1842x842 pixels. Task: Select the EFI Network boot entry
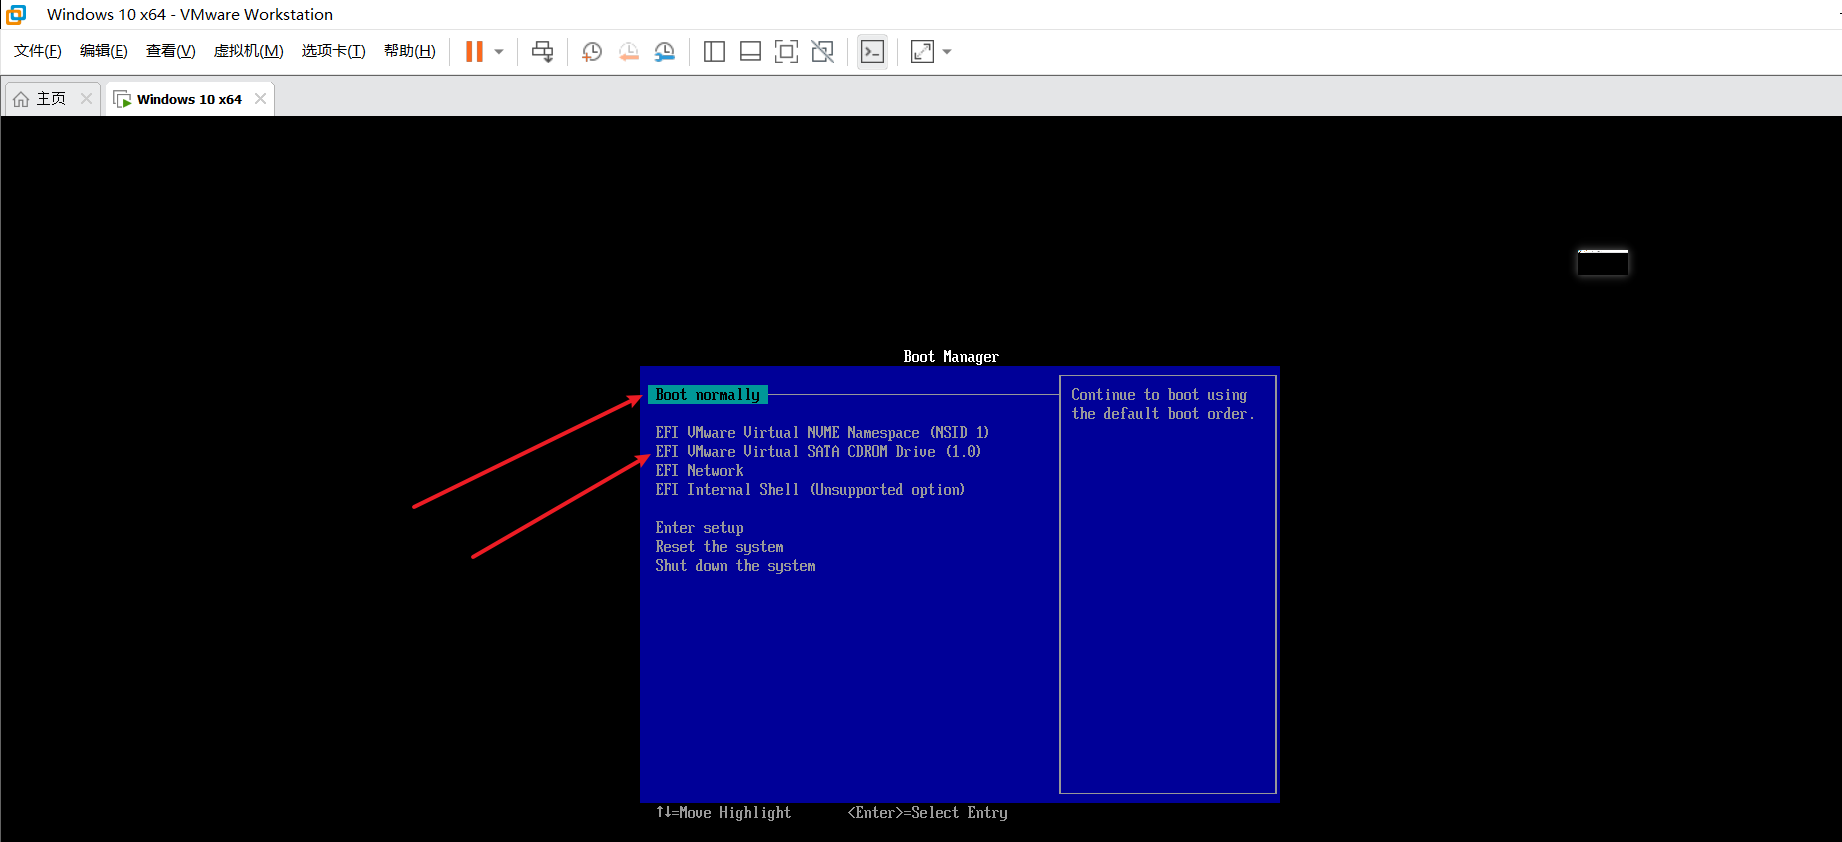tap(699, 471)
